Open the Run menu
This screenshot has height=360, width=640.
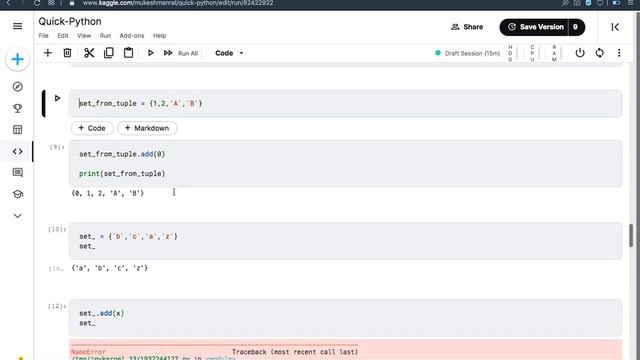[105, 36]
